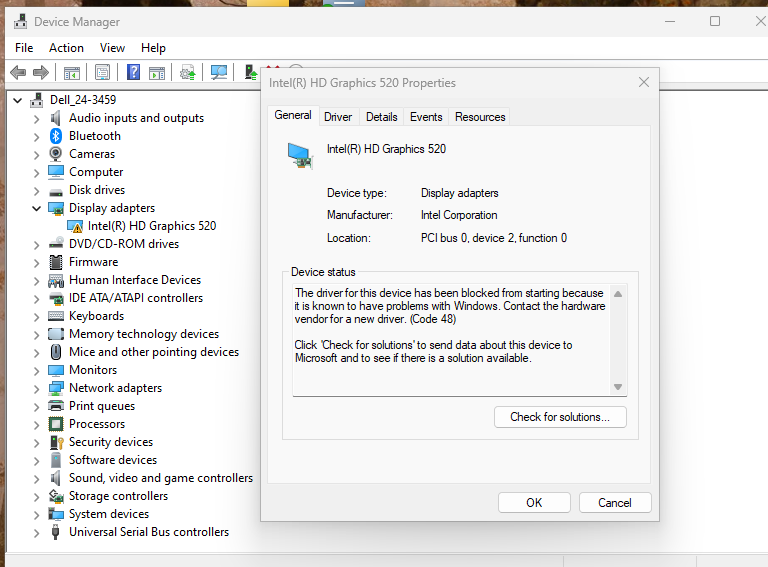Click the System devices label
768x567 pixels.
[x=109, y=514]
